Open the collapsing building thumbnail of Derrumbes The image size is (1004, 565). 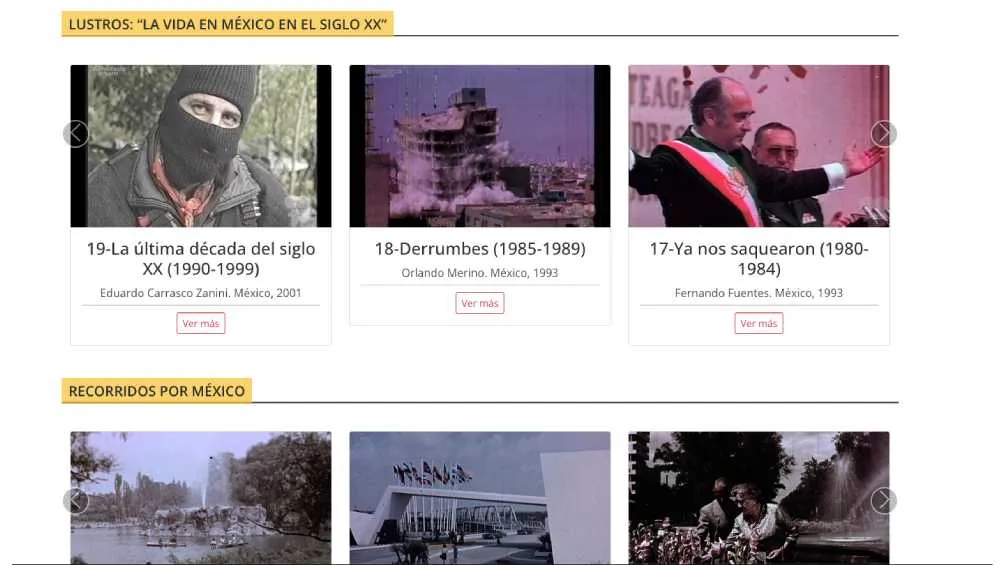(480, 146)
